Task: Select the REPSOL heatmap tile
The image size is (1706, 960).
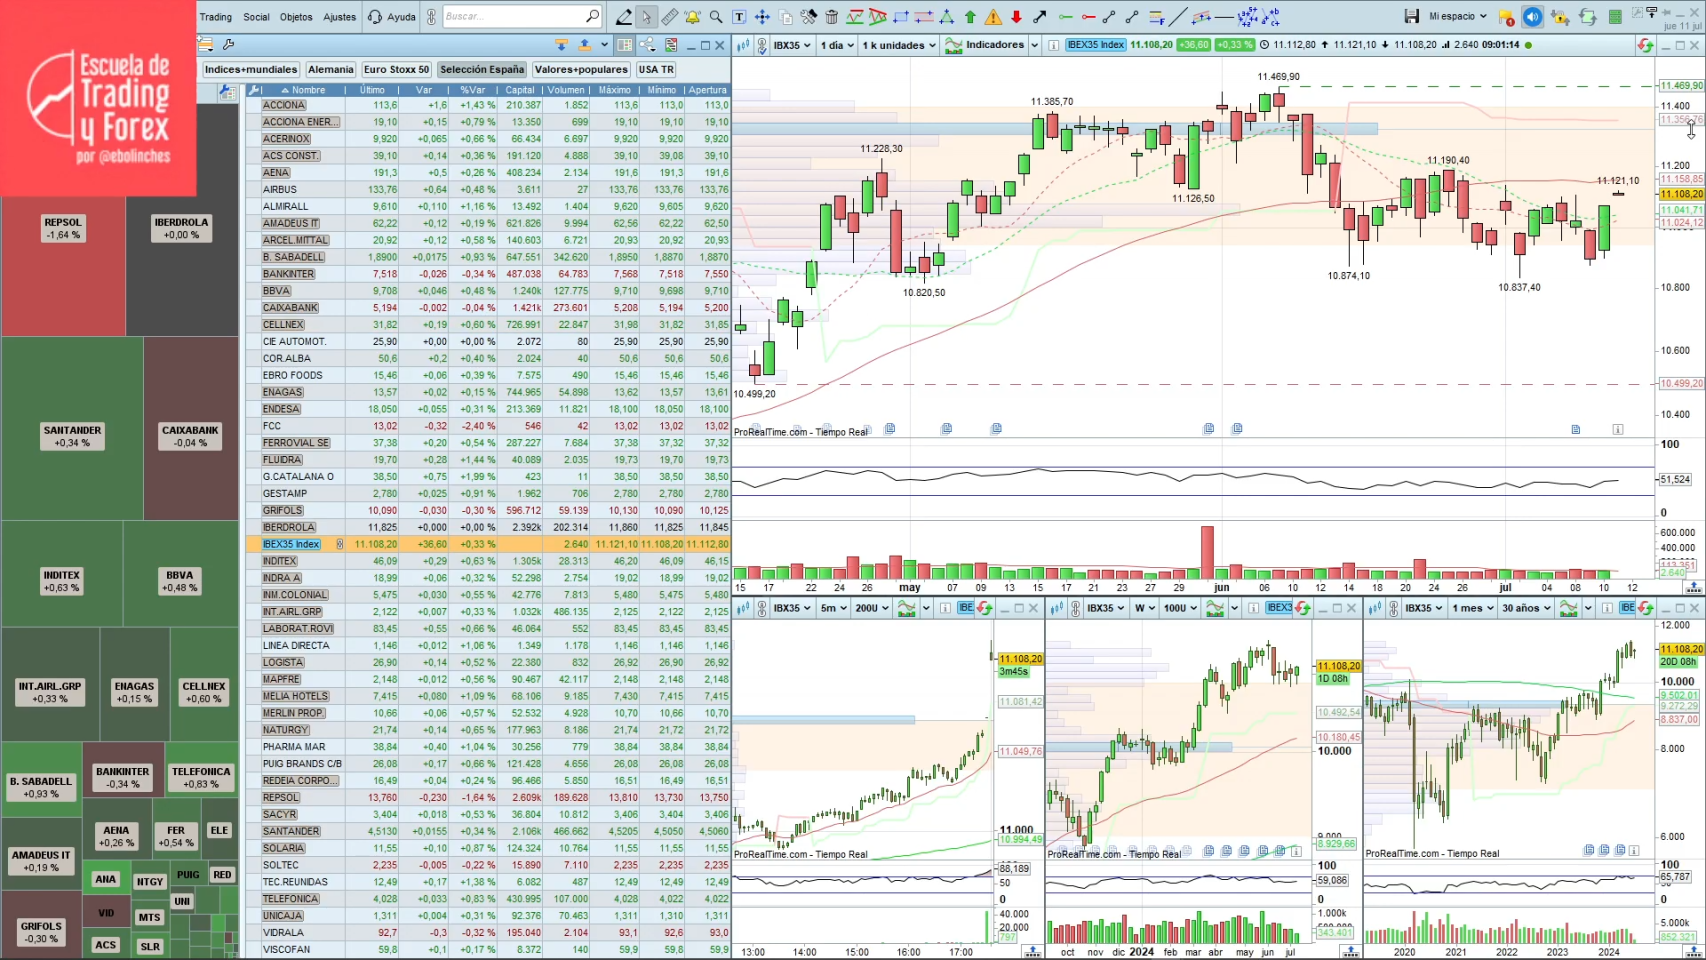Action: click(63, 267)
